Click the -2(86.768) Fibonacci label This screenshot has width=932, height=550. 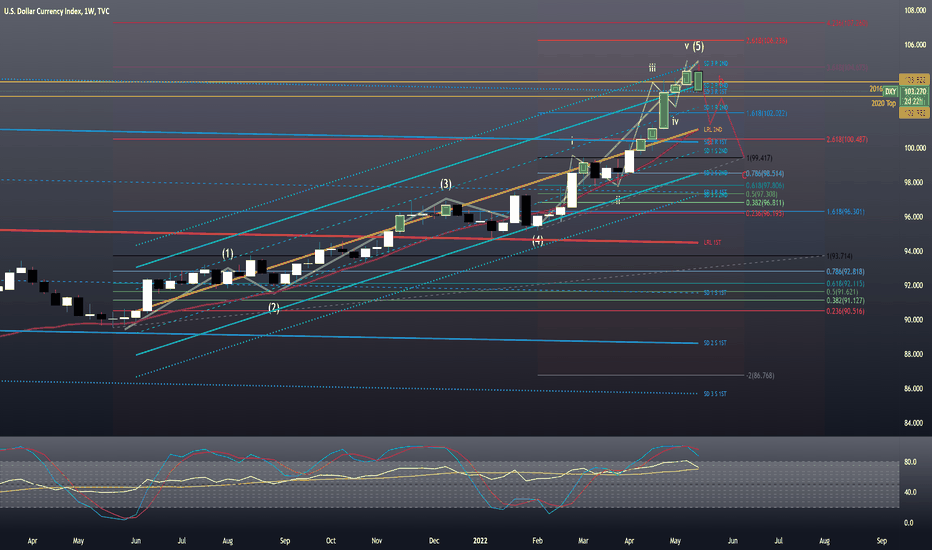click(760, 376)
